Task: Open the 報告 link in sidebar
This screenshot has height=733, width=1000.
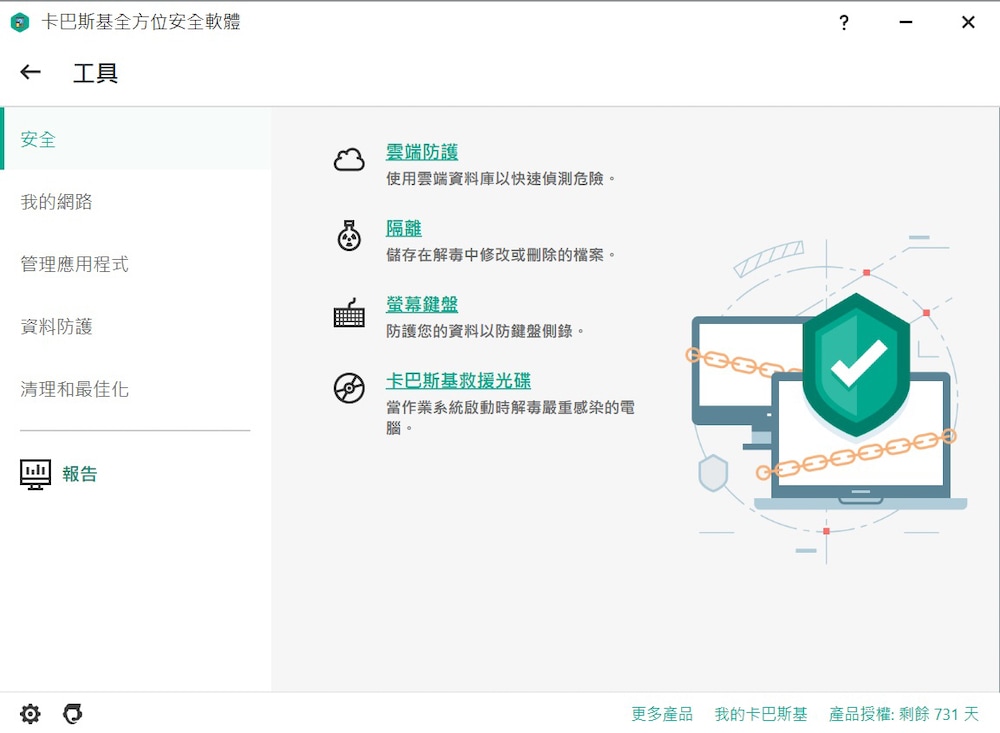Action: (80, 474)
